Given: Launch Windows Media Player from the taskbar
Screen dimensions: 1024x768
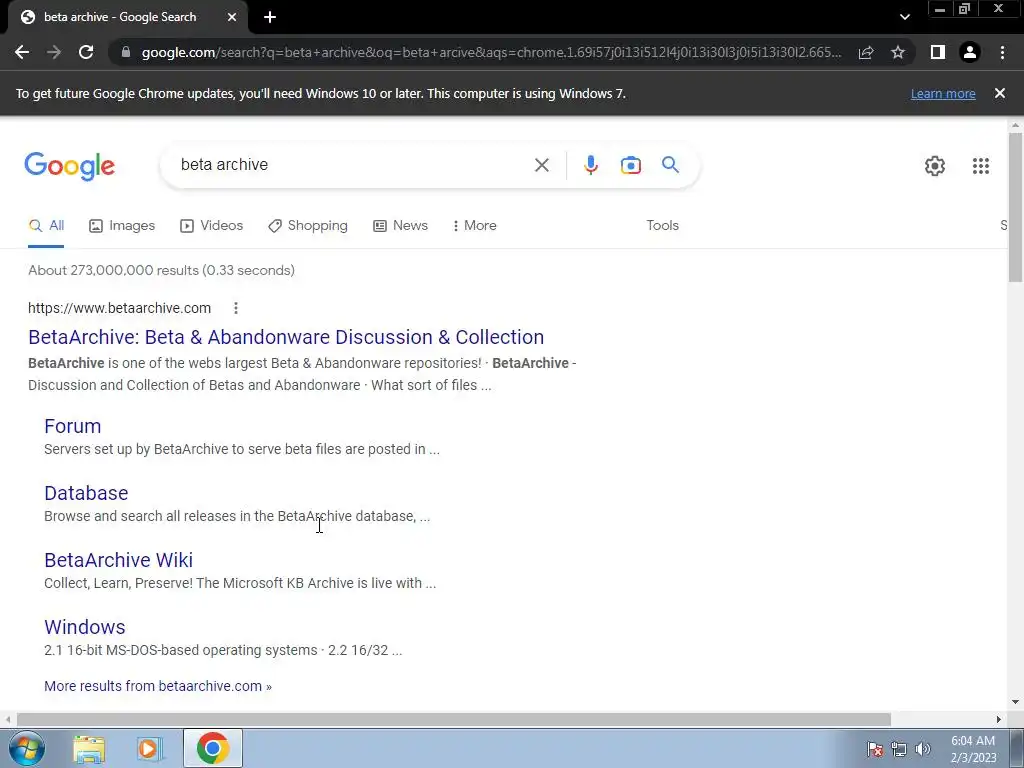Looking at the screenshot, I should click(149, 749).
